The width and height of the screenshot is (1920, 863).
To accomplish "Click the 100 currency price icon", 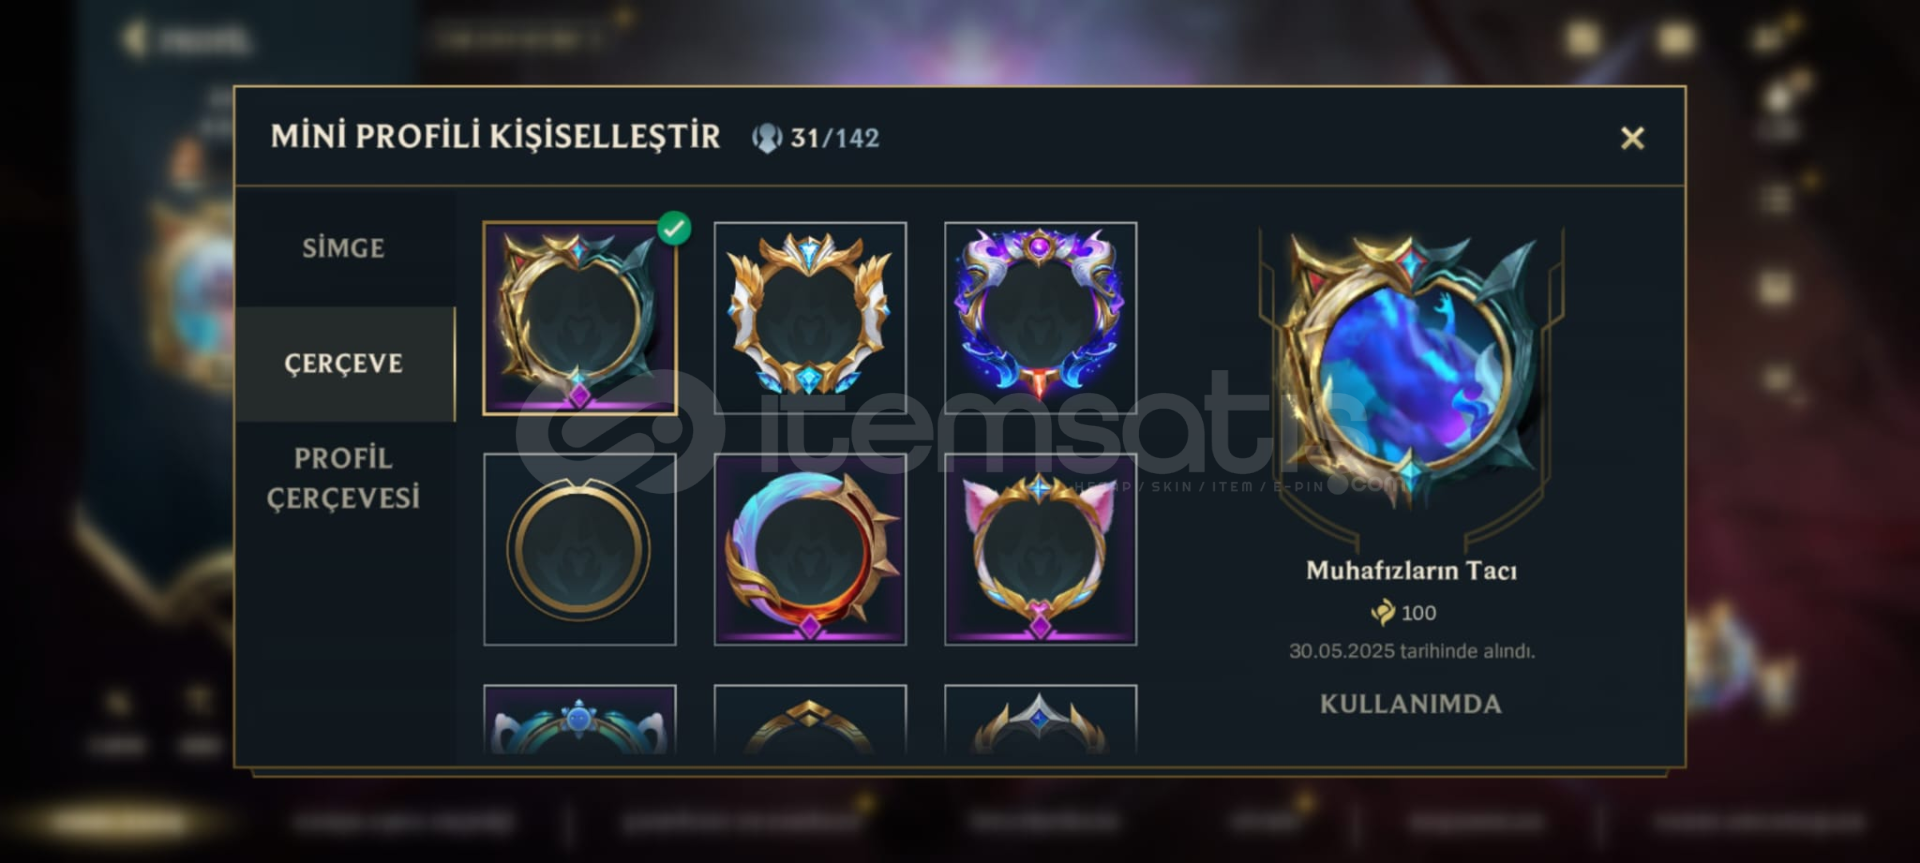I will pos(1383,612).
